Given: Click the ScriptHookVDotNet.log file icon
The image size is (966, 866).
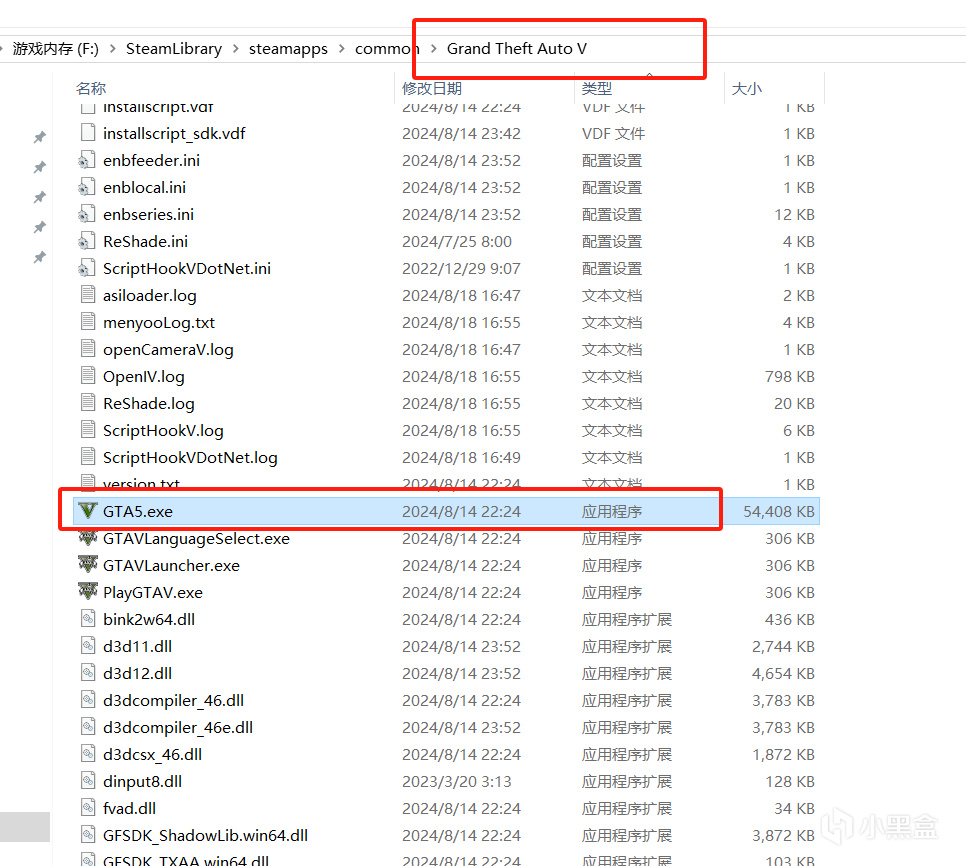Looking at the screenshot, I should (x=88, y=457).
